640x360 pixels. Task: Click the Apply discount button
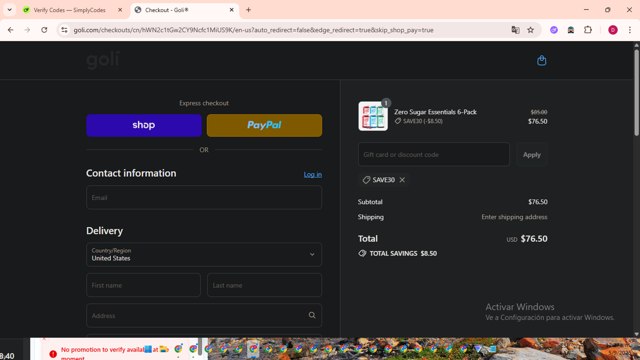[531, 155]
